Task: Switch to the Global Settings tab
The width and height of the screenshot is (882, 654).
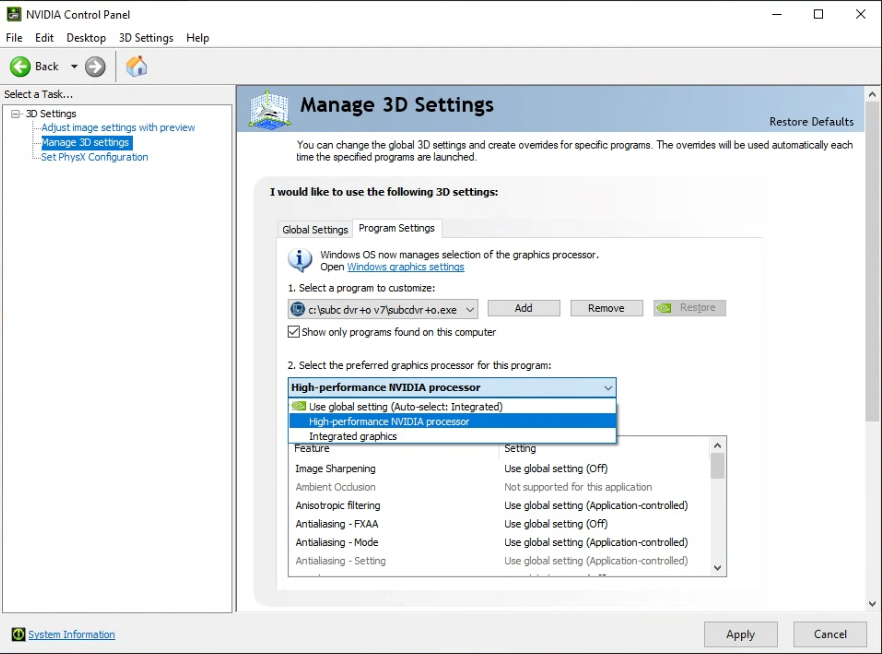Action: pos(315,229)
